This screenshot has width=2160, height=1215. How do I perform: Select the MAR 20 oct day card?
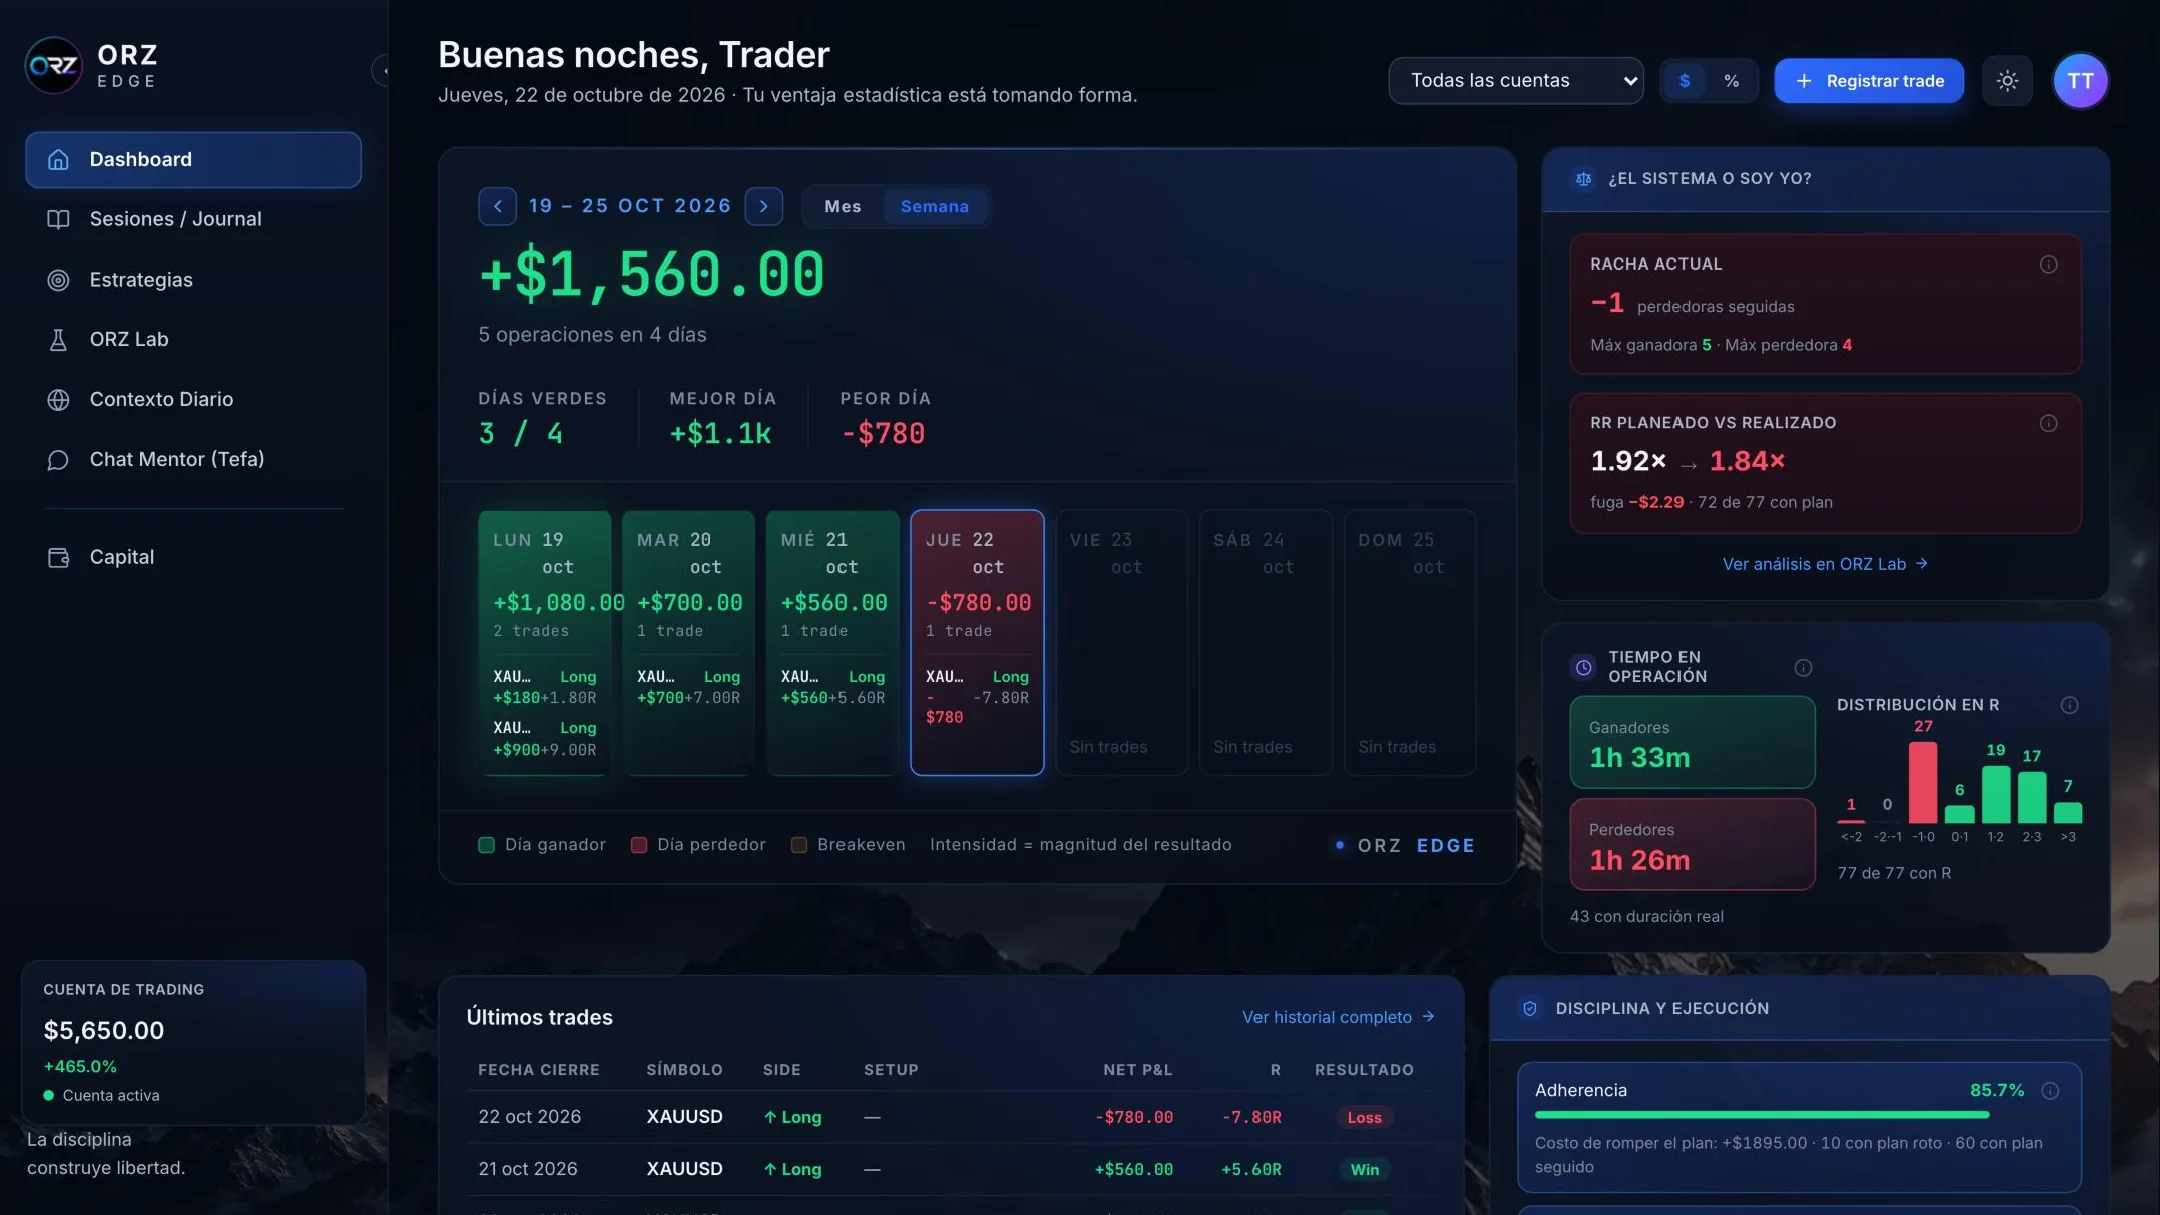click(688, 643)
